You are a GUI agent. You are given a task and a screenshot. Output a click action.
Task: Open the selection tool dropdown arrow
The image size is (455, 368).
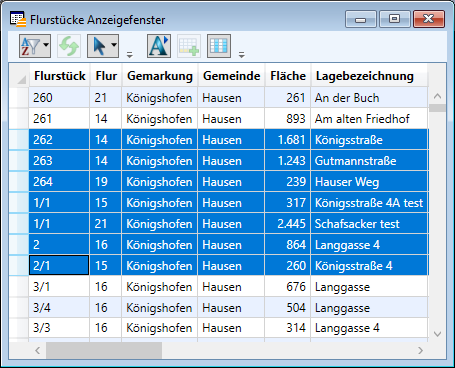point(114,45)
